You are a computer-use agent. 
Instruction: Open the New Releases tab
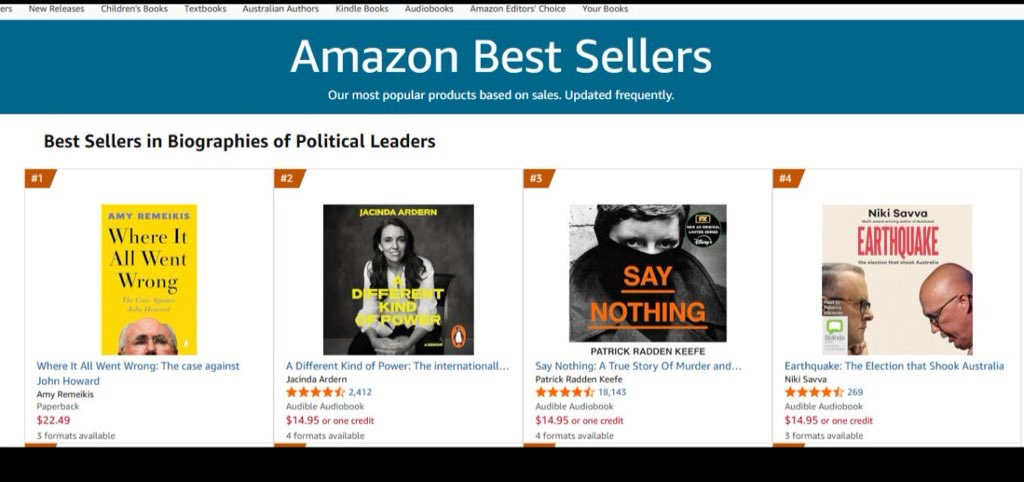tap(56, 9)
